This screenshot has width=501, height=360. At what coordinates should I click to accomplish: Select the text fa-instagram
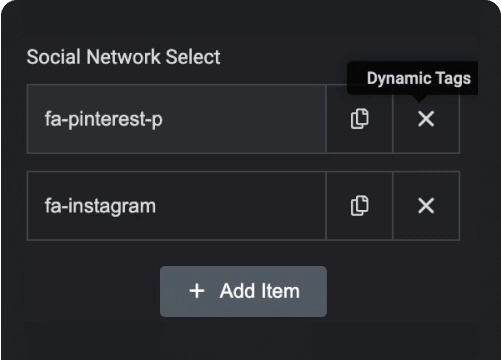tap(100, 206)
